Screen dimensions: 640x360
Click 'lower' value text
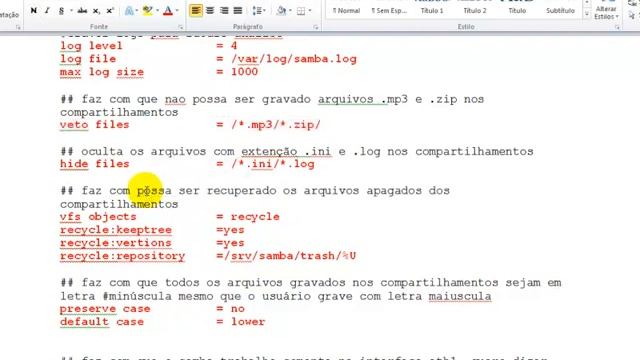(248, 322)
